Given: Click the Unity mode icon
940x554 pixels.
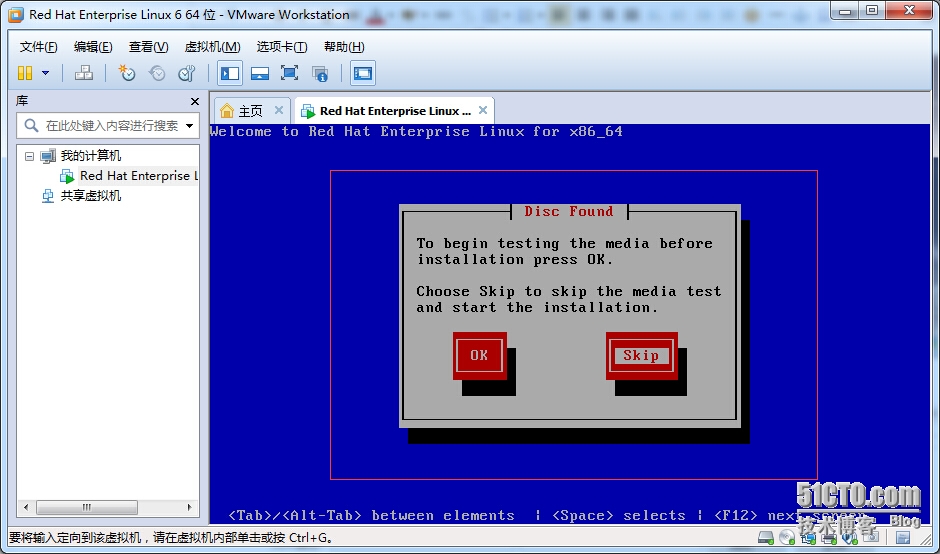Looking at the screenshot, I should [x=320, y=73].
